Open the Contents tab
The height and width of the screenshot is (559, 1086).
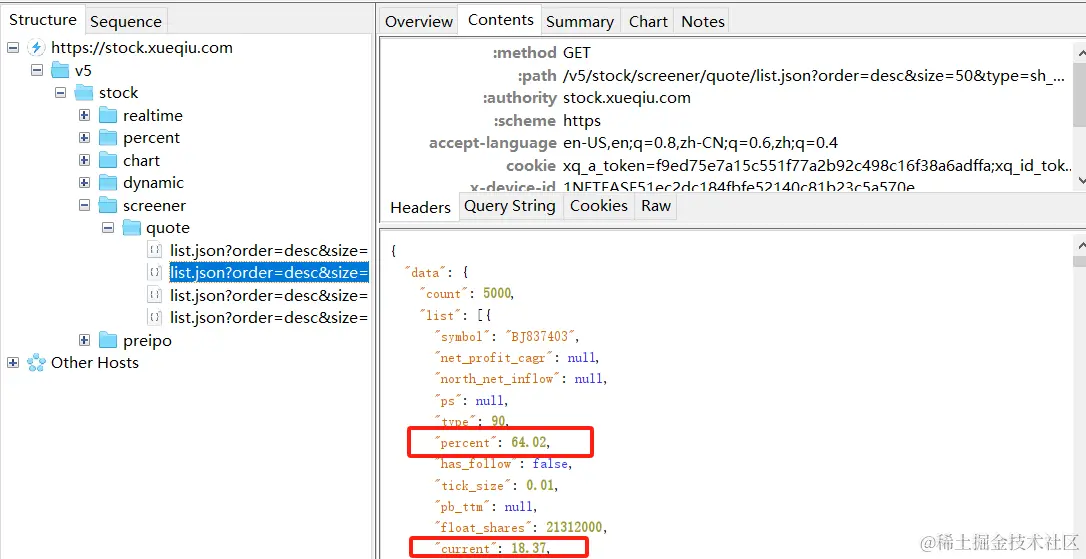click(501, 20)
